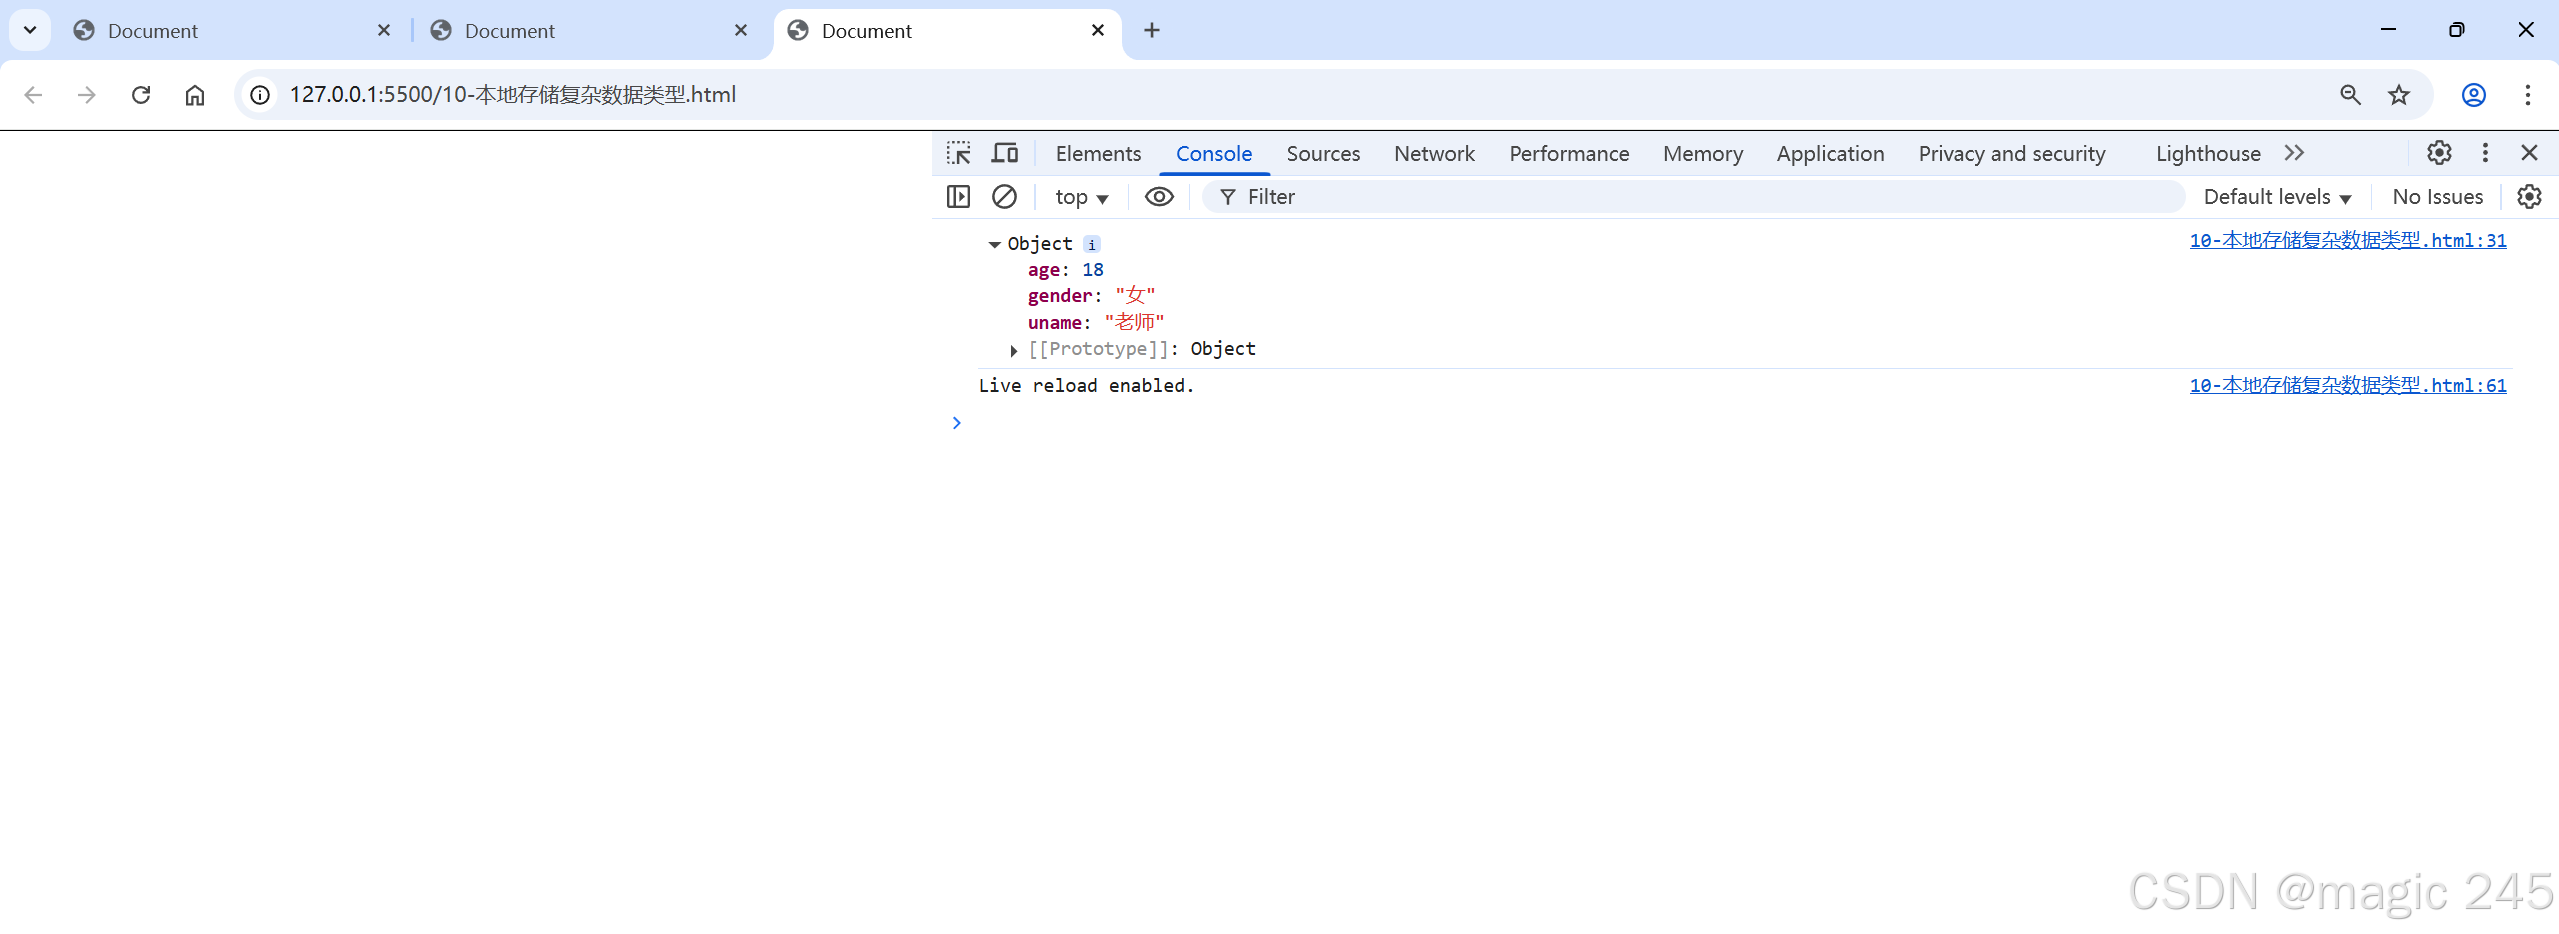
Task: Click the uname property row
Action: click(1096, 323)
